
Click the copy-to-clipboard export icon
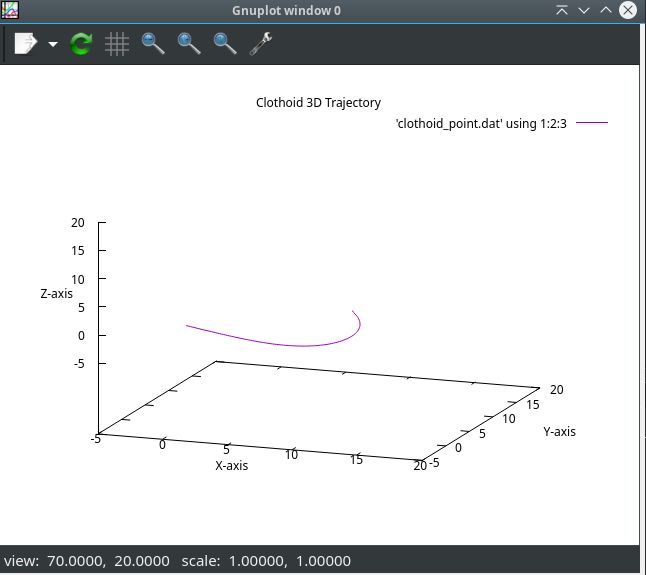(26, 43)
